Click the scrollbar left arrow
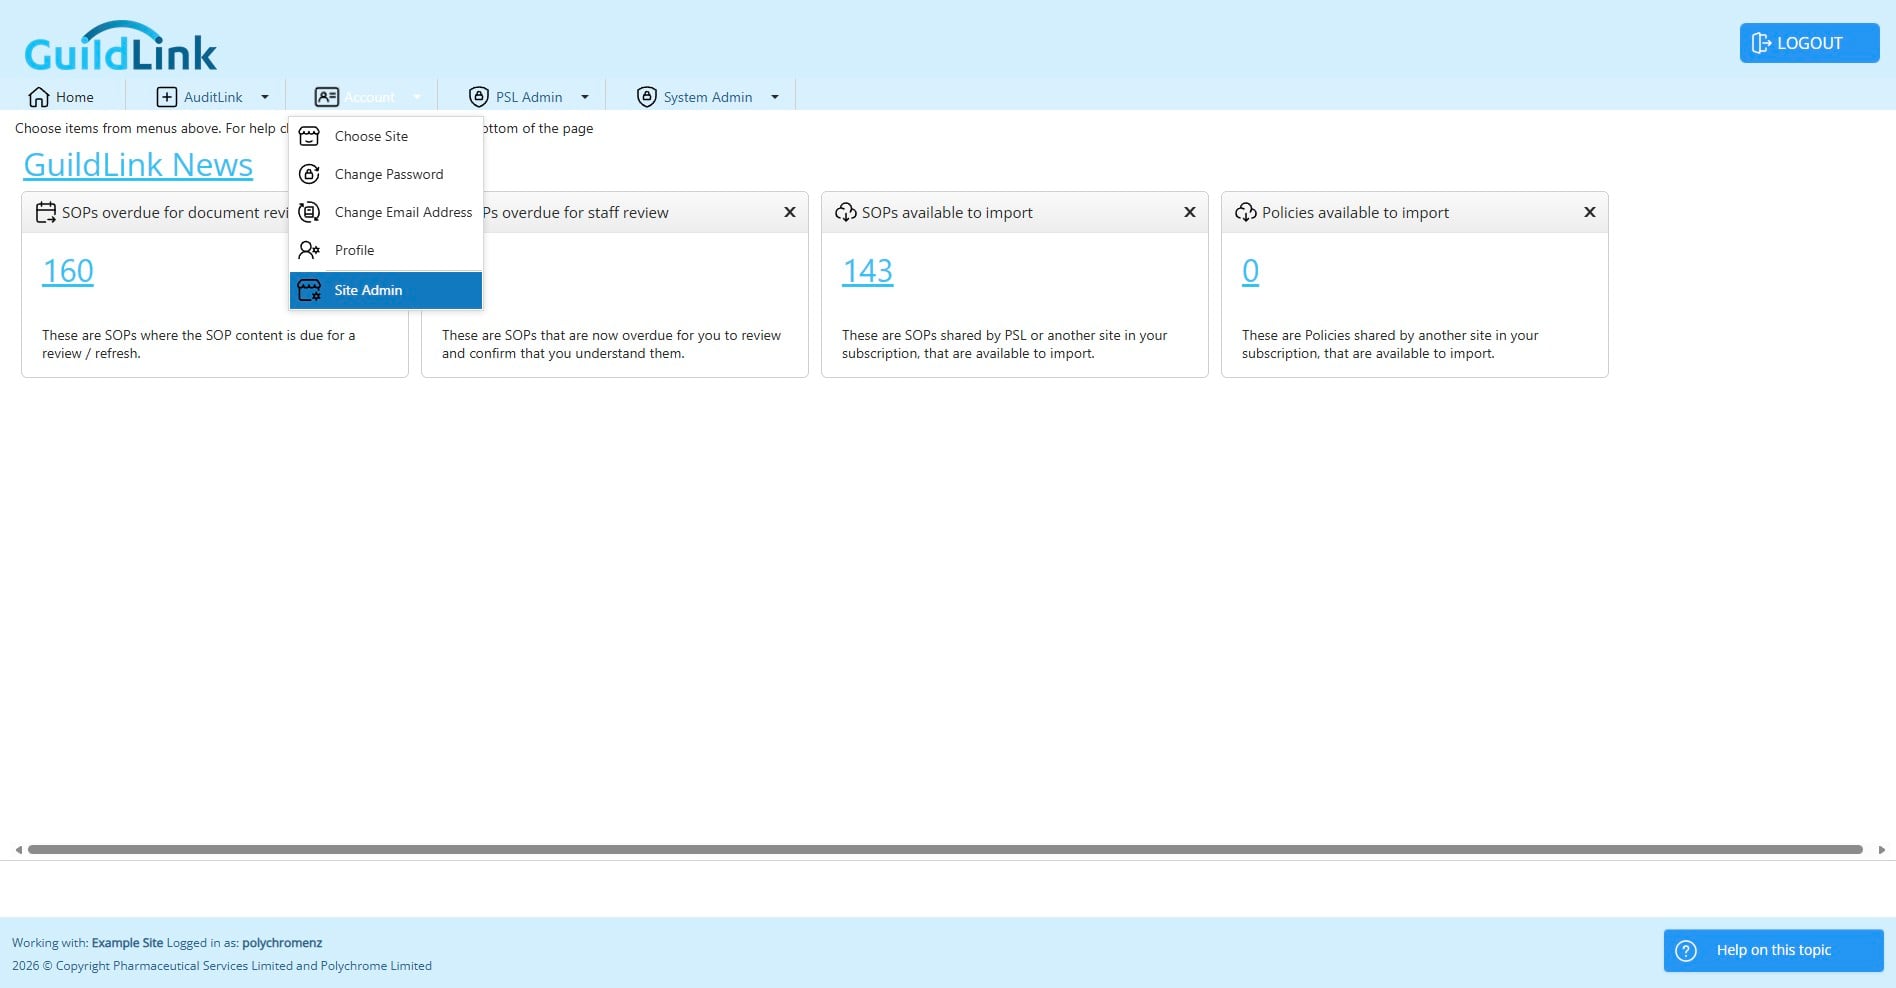The height and width of the screenshot is (988, 1896). tap(18, 850)
